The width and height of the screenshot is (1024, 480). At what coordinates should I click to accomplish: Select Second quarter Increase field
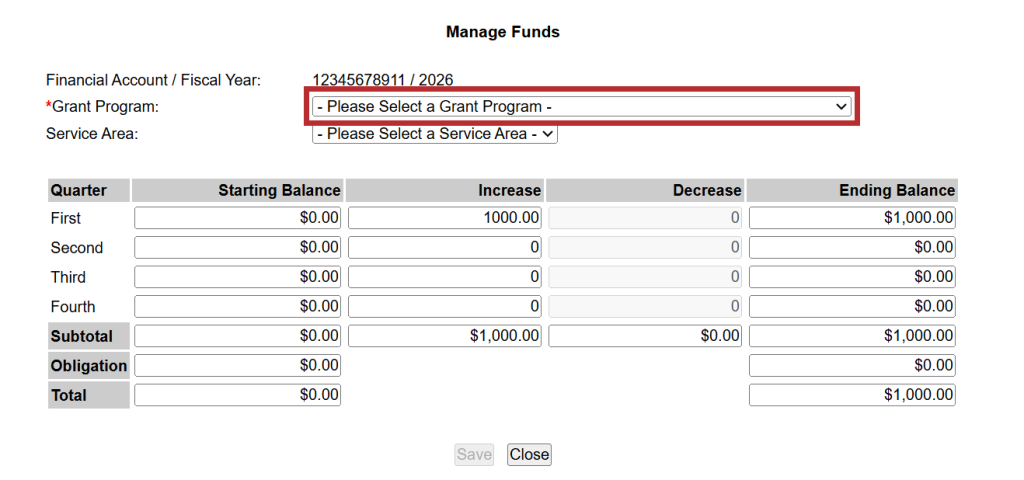445,247
